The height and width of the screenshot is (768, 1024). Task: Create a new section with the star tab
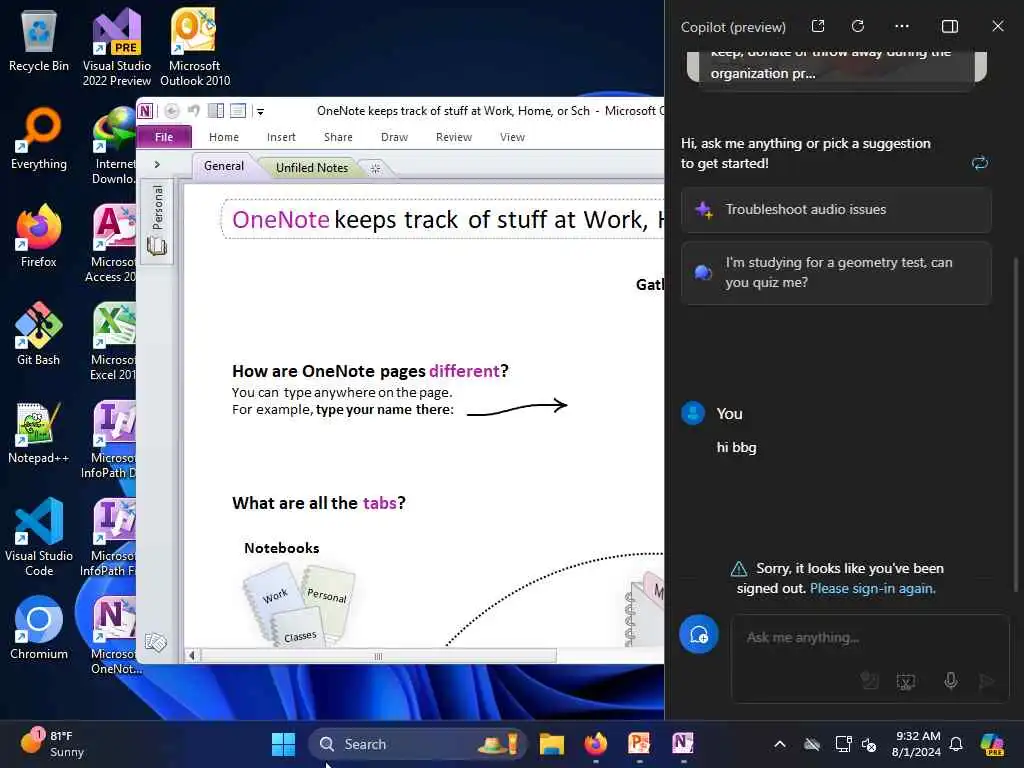click(x=376, y=168)
